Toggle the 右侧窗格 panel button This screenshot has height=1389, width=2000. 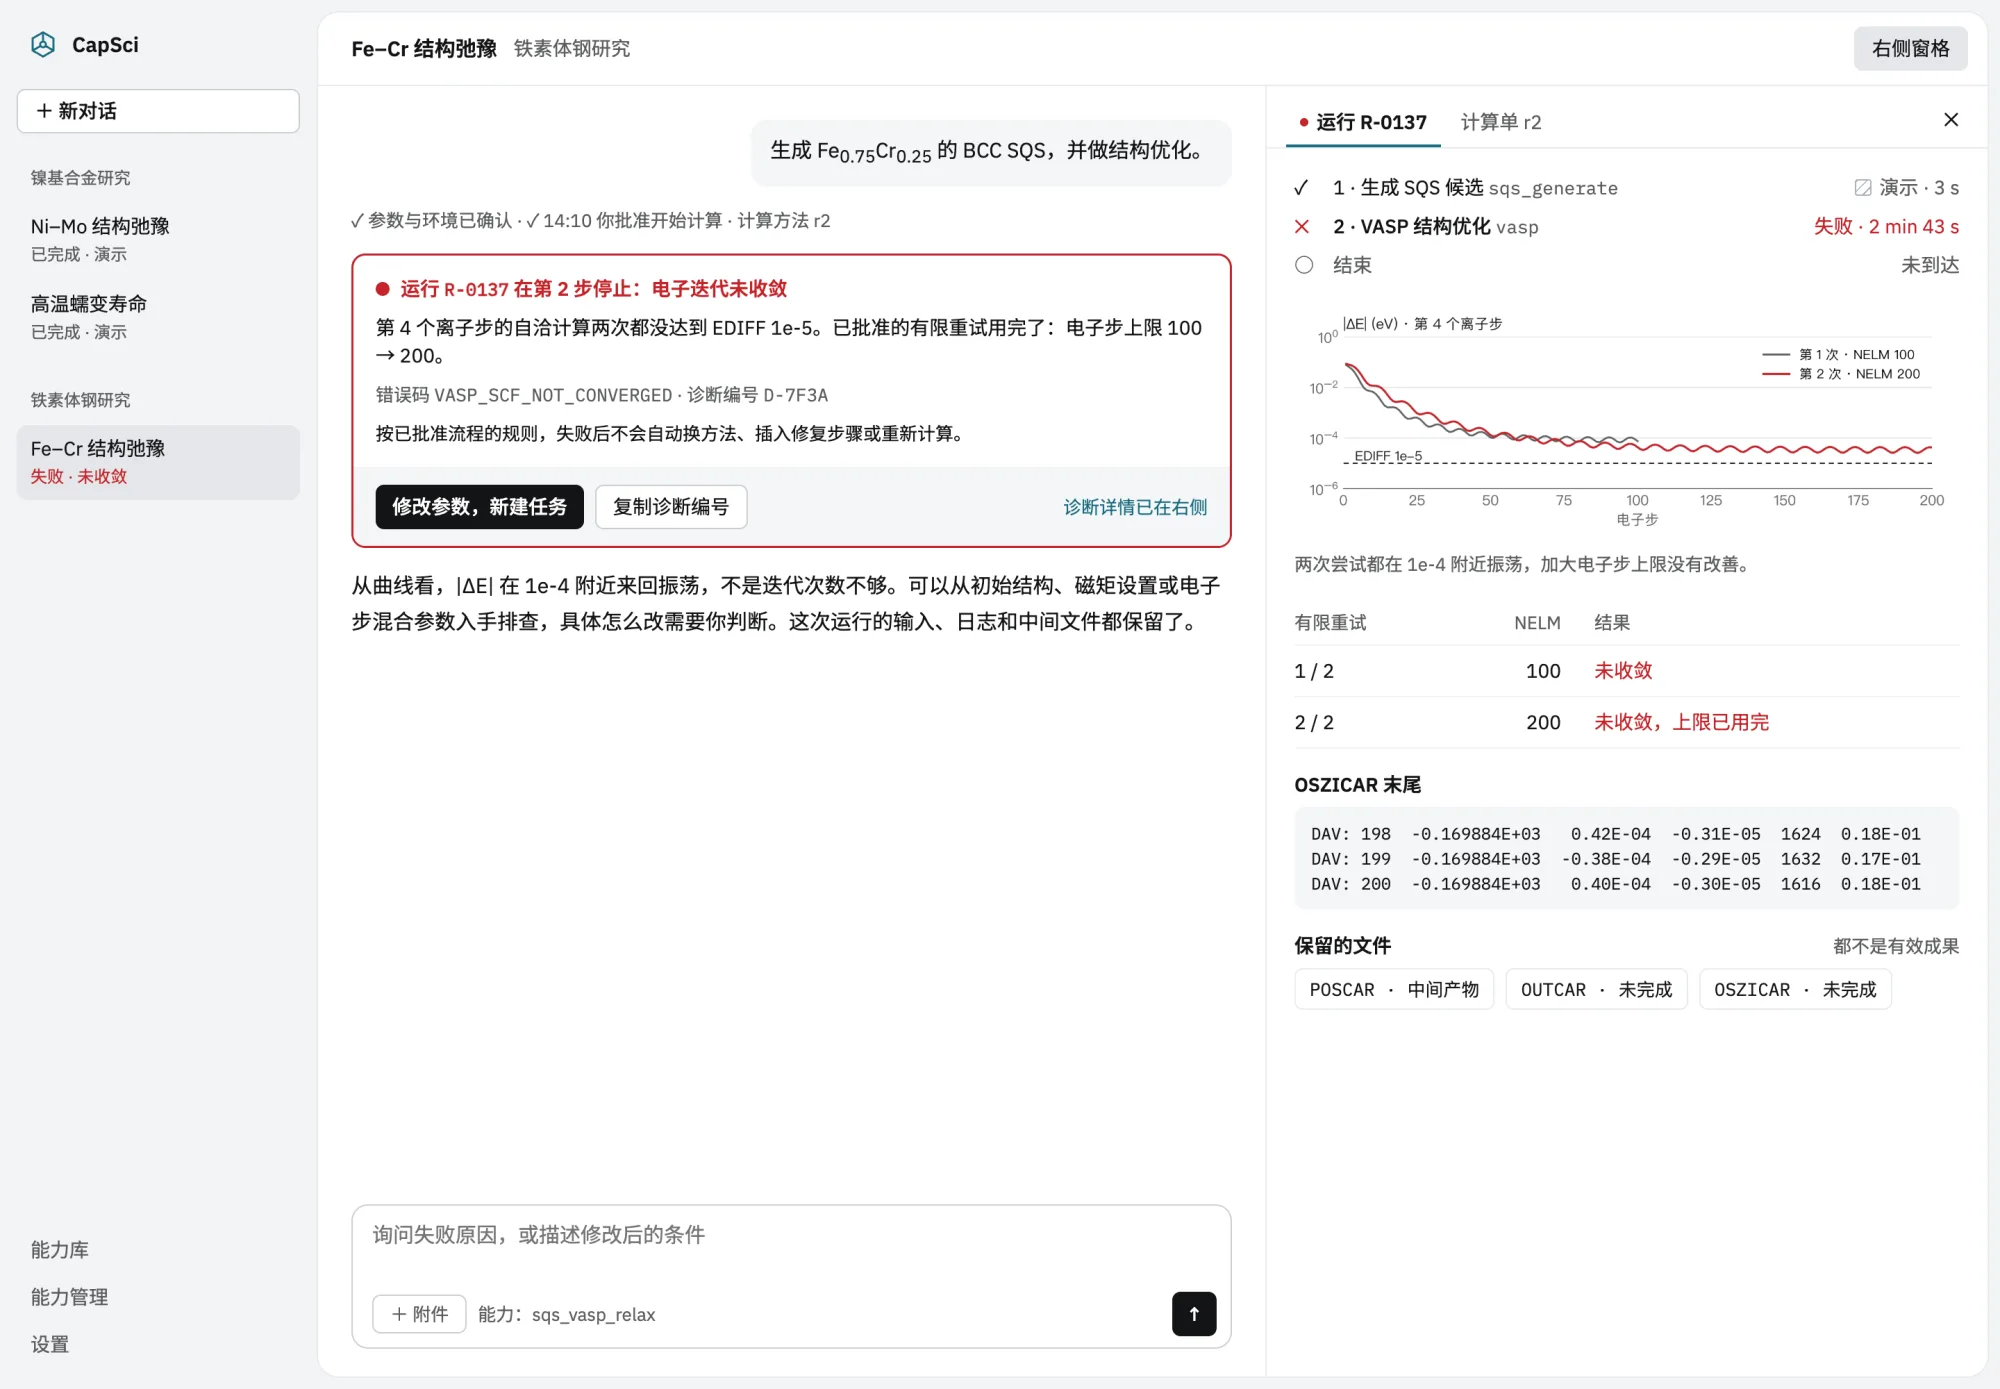coord(1910,48)
